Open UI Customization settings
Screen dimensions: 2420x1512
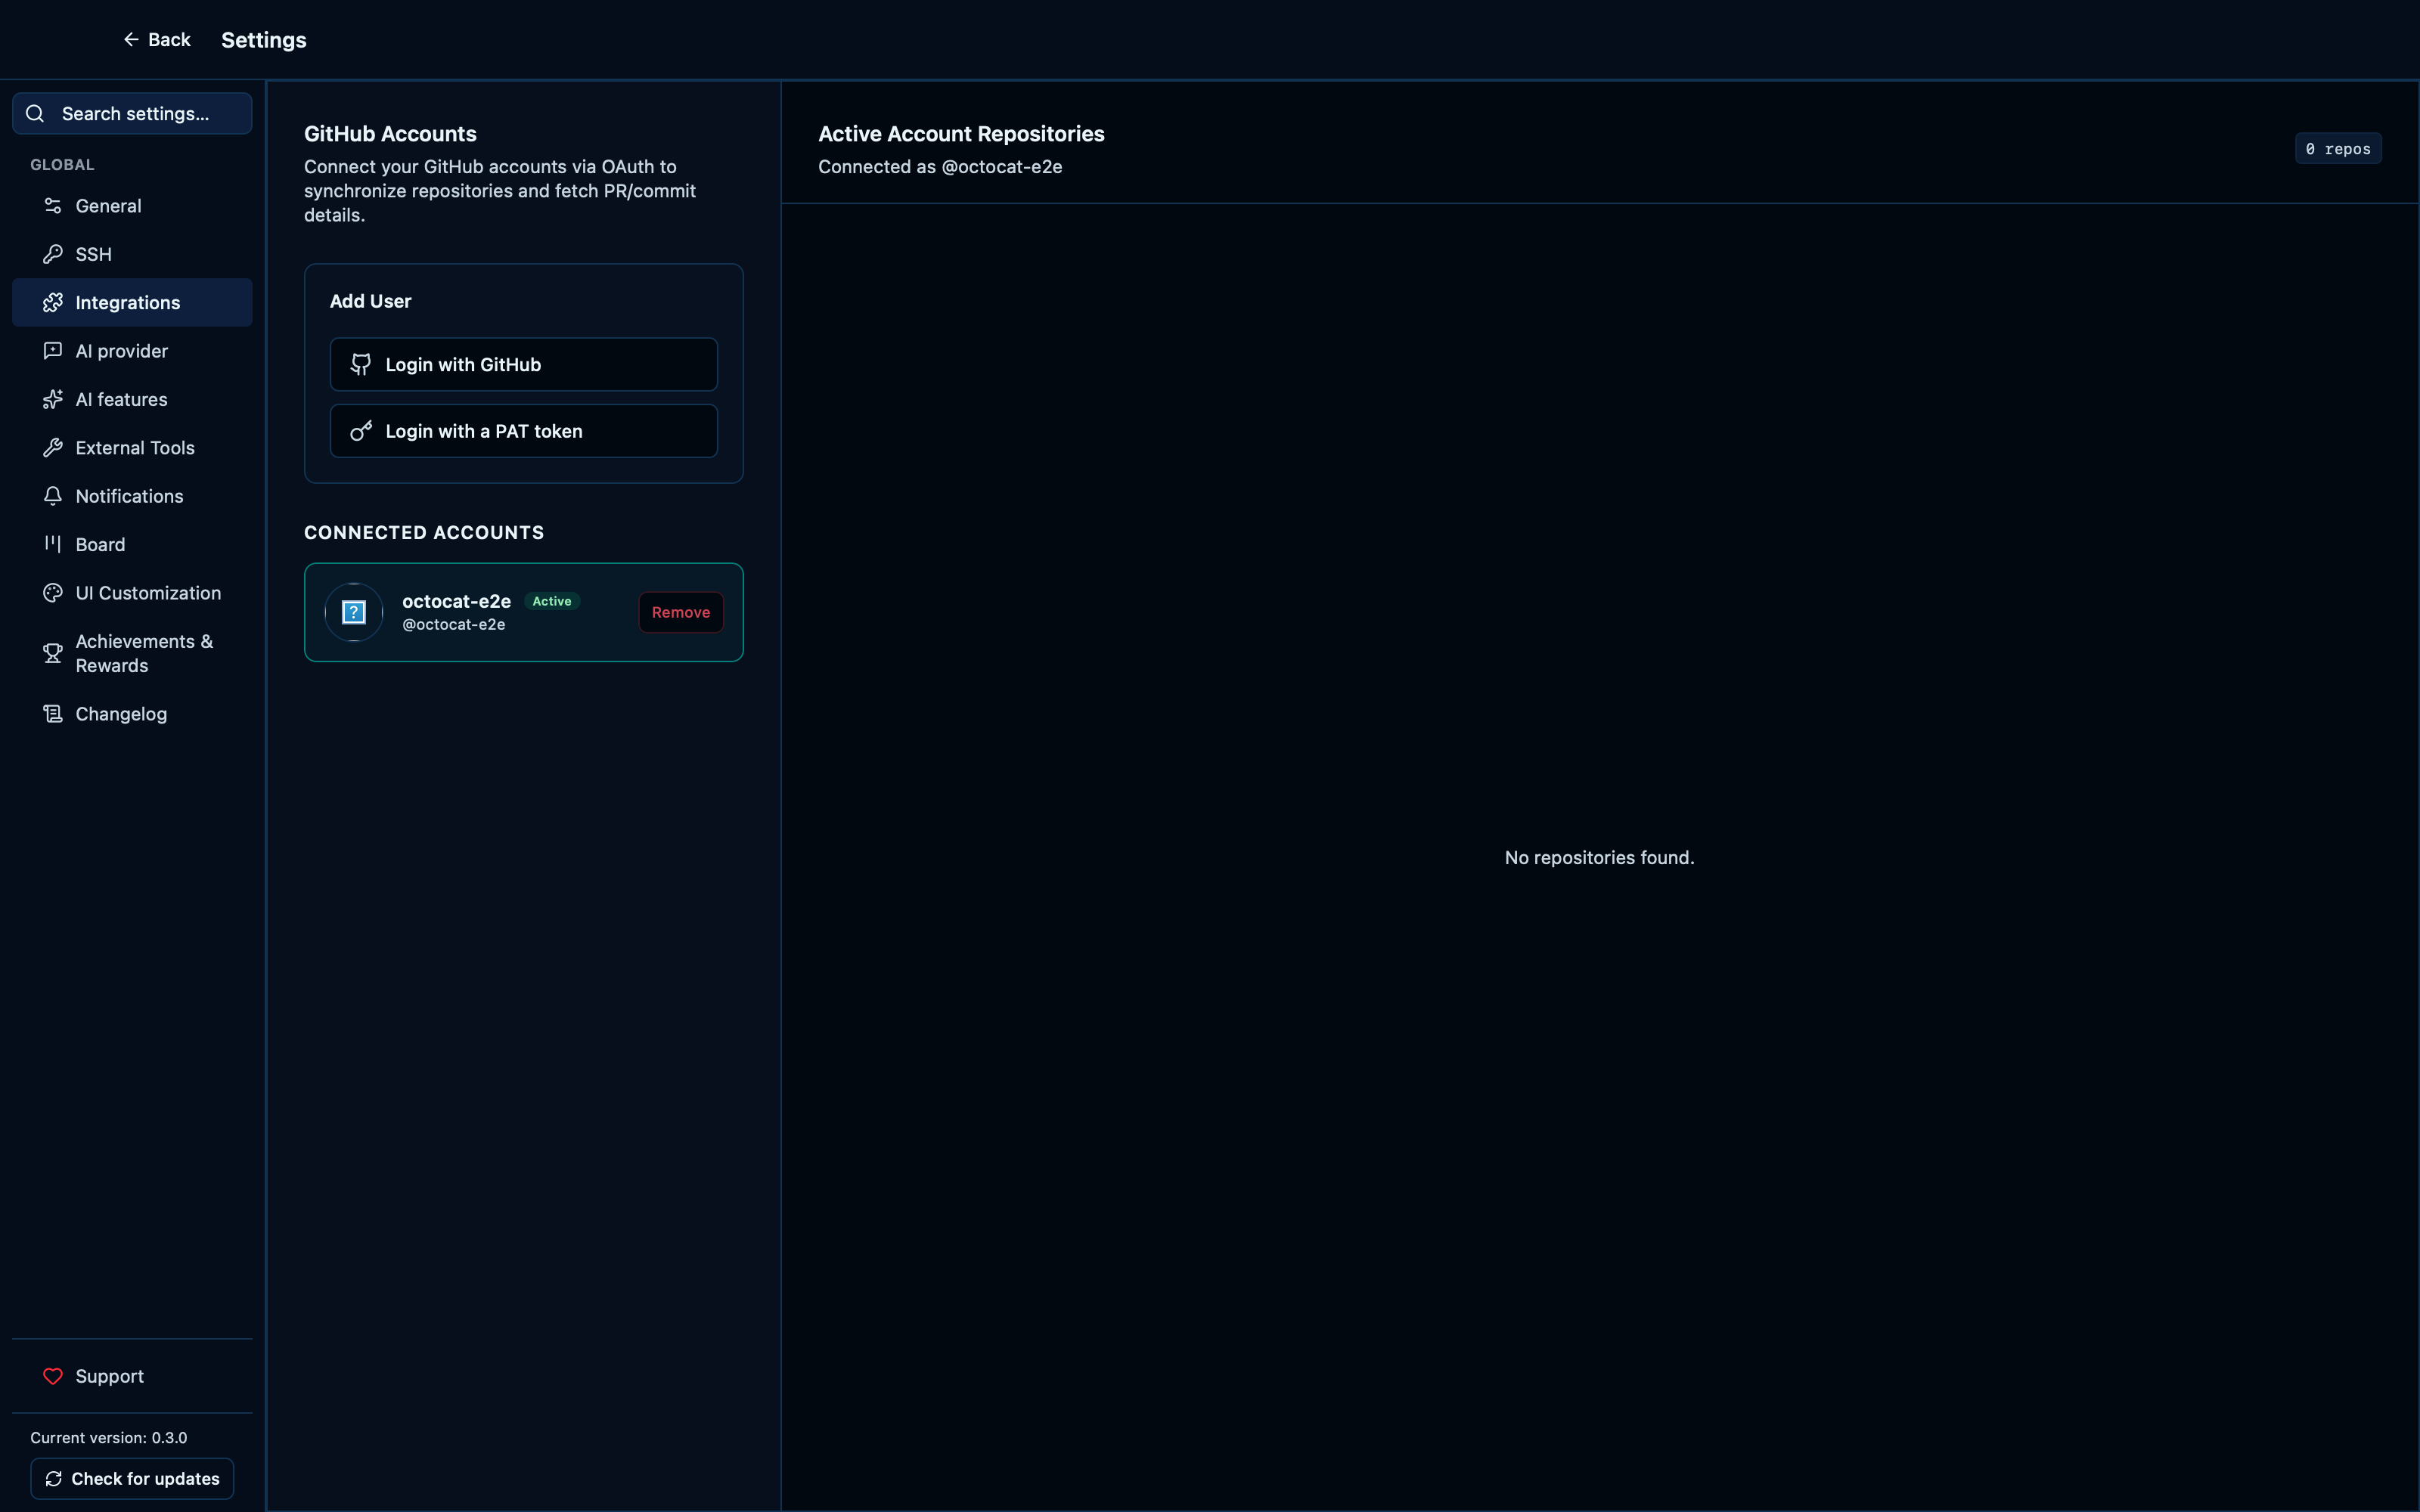[132, 593]
